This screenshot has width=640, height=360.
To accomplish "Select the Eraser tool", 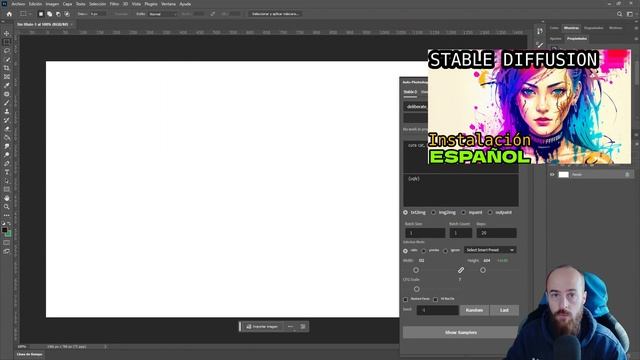I will pyautogui.click(x=7, y=129).
